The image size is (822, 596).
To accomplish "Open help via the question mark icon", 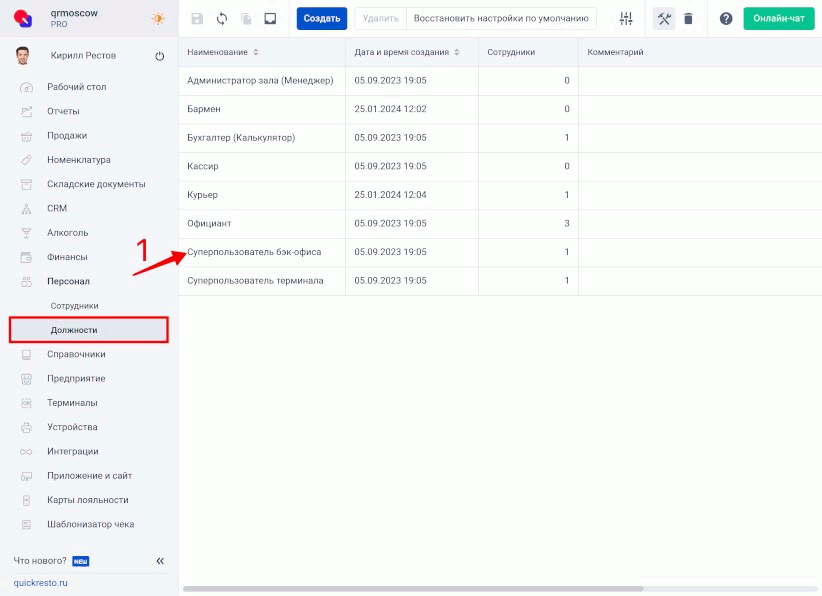I will (726, 19).
